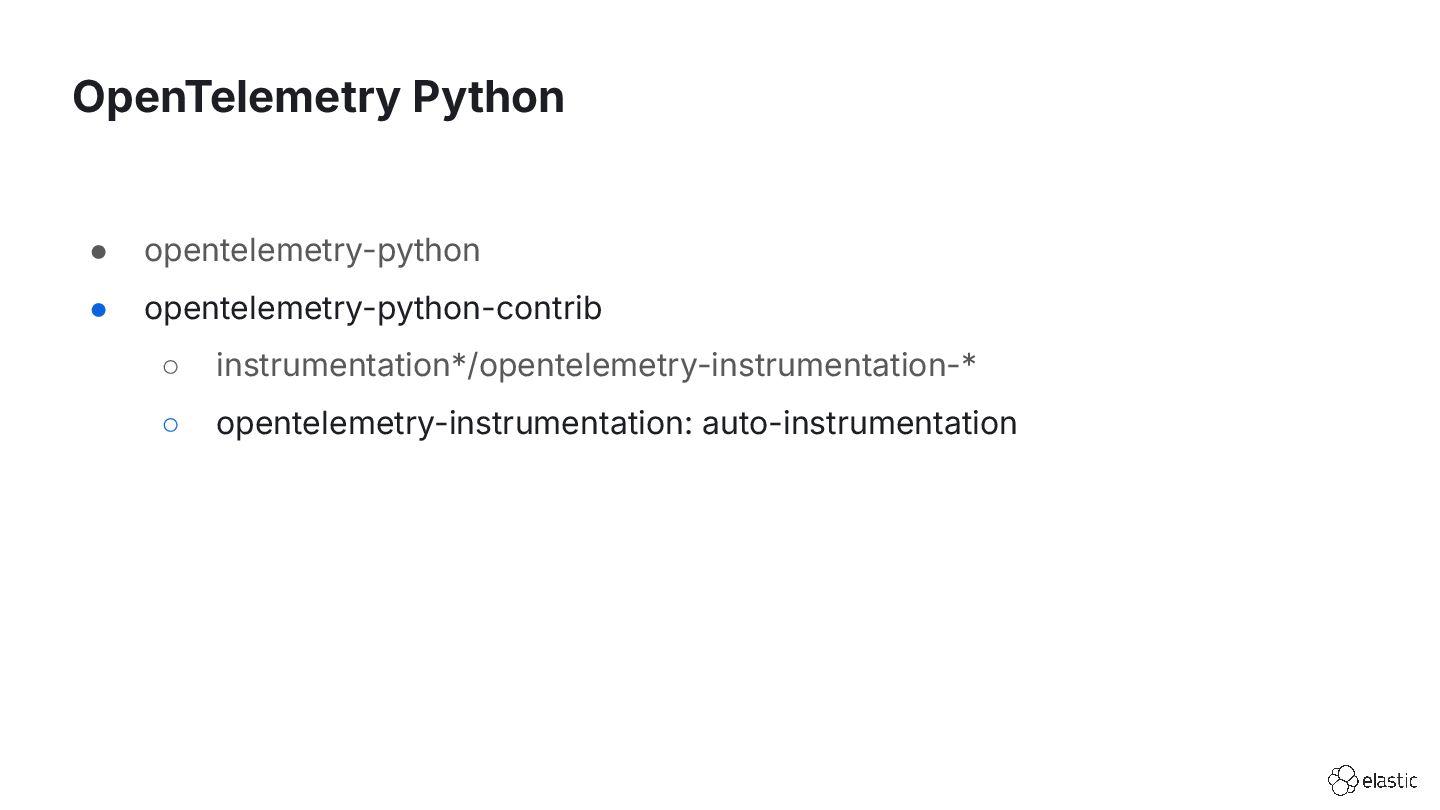Click "instrumentation*" before the slash
Image resolution: width=1440 pixels, height=810 pixels.
(341, 365)
